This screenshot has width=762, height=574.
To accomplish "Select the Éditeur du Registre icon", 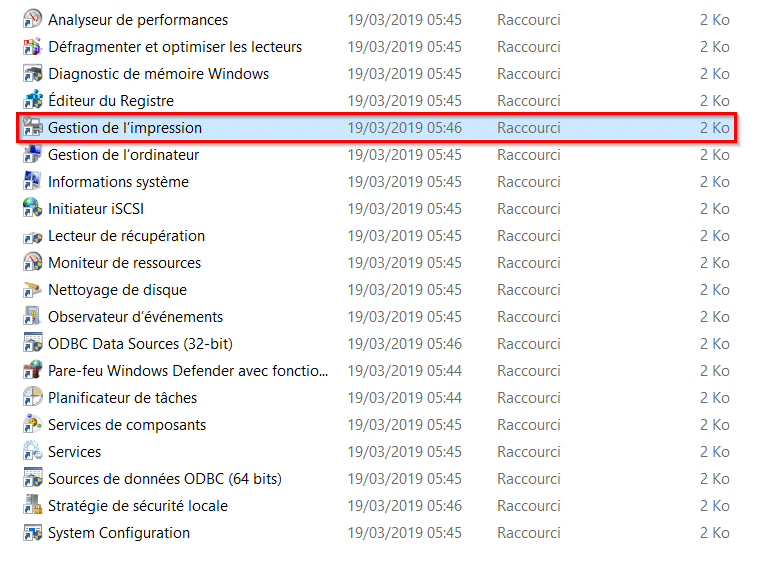I will (33, 101).
